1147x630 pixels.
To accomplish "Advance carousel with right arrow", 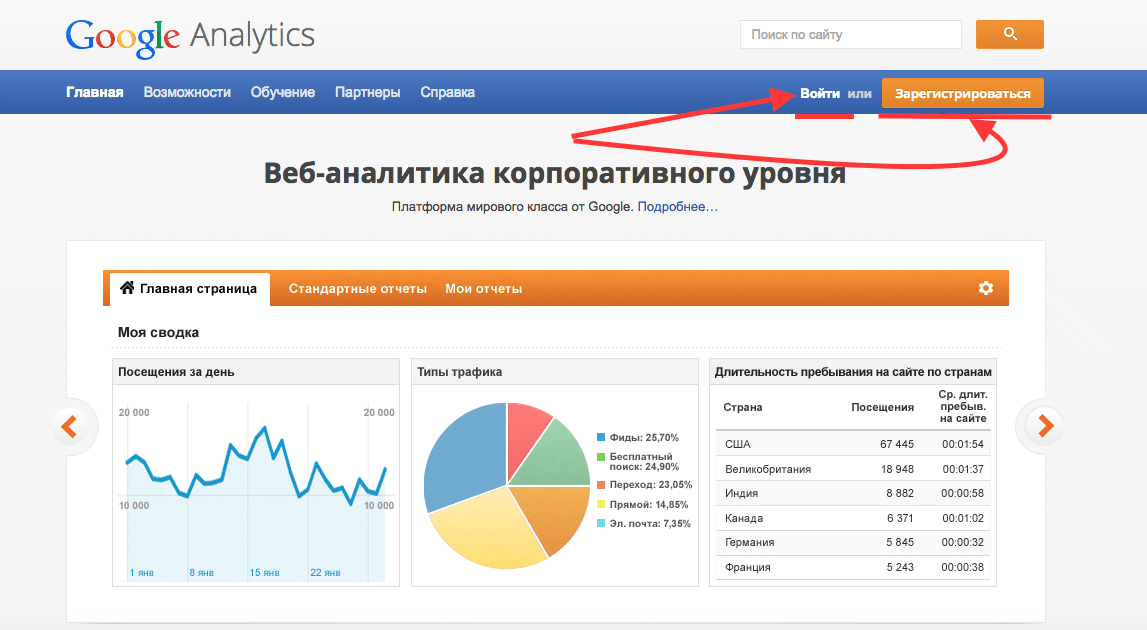I will pos(1046,425).
